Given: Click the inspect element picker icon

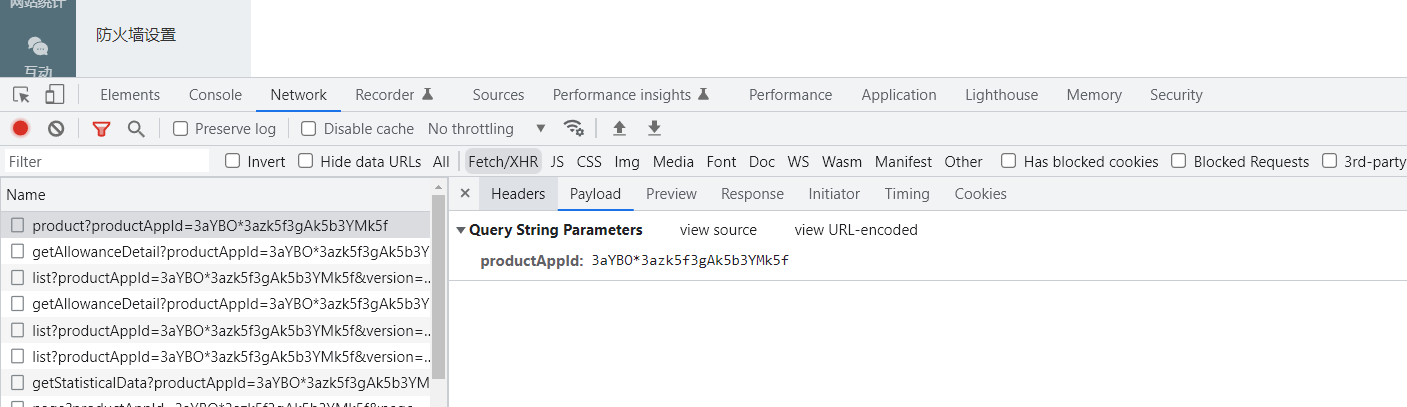Looking at the screenshot, I should point(21,95).
